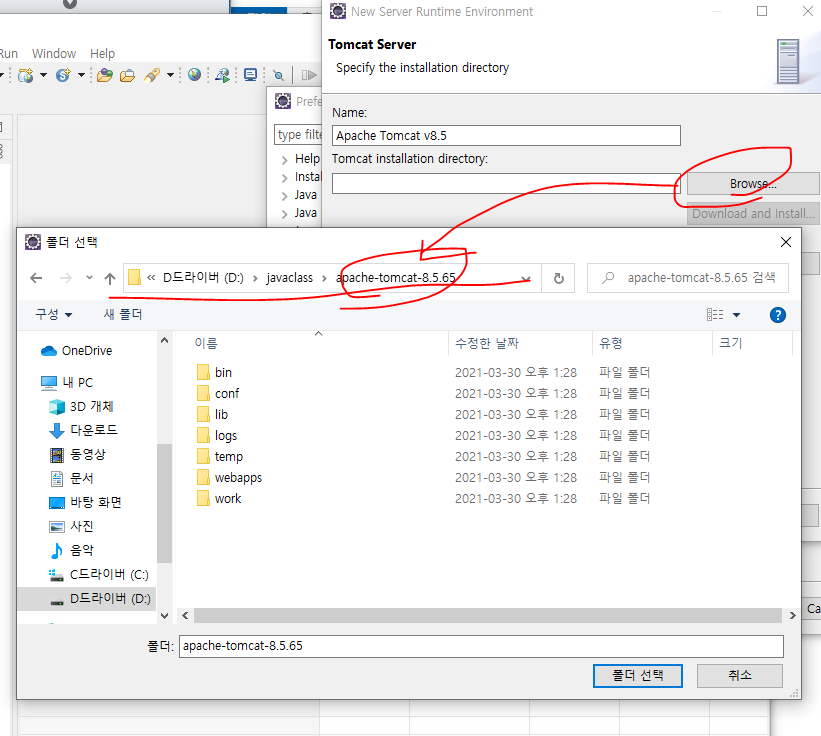
Task: Change the file view layout icon
Action: (x=715, y=315)
